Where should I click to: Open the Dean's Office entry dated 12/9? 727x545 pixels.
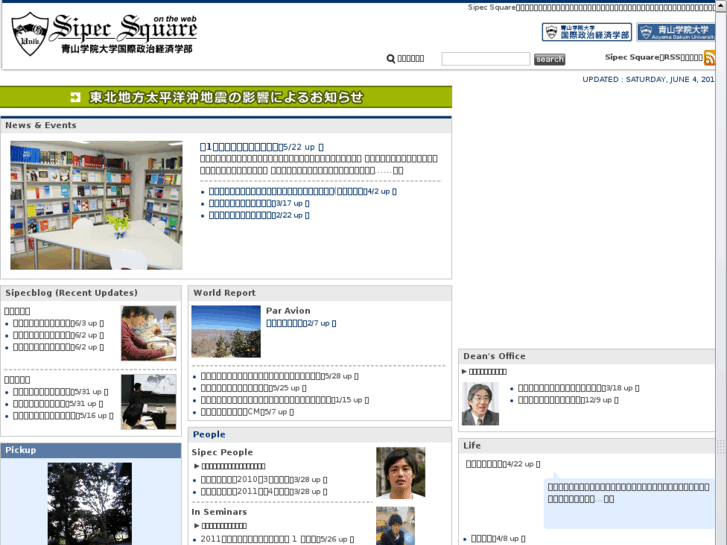(x=568, y=400)
